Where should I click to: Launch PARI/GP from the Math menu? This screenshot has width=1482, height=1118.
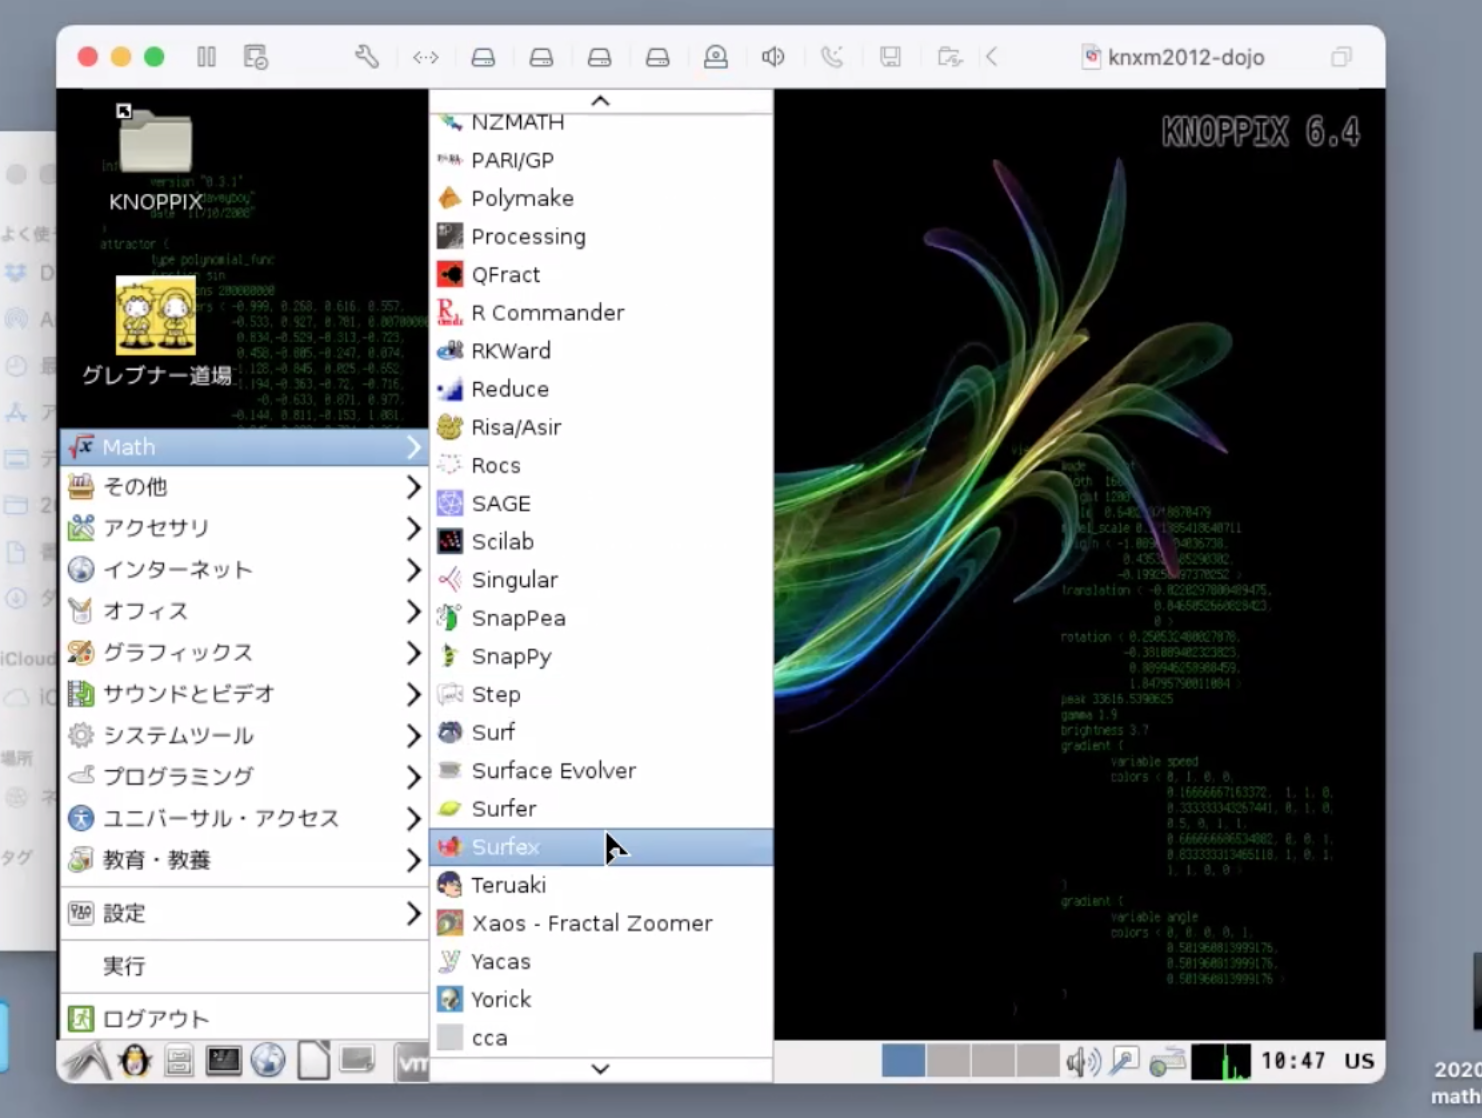pos(600,160)
